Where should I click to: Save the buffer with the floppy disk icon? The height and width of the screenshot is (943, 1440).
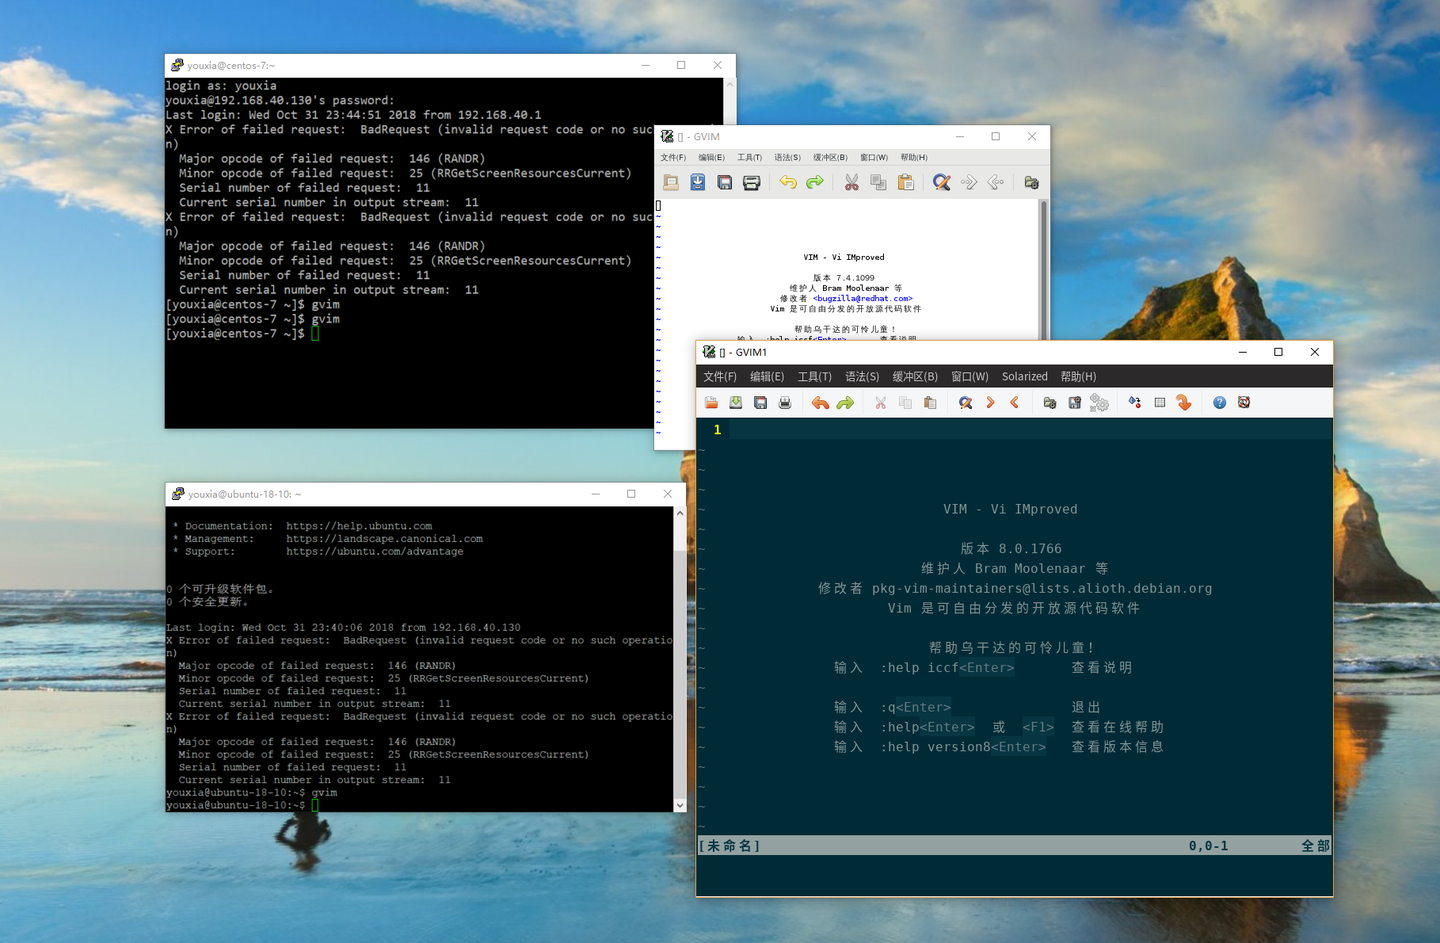tap(760, 402)
